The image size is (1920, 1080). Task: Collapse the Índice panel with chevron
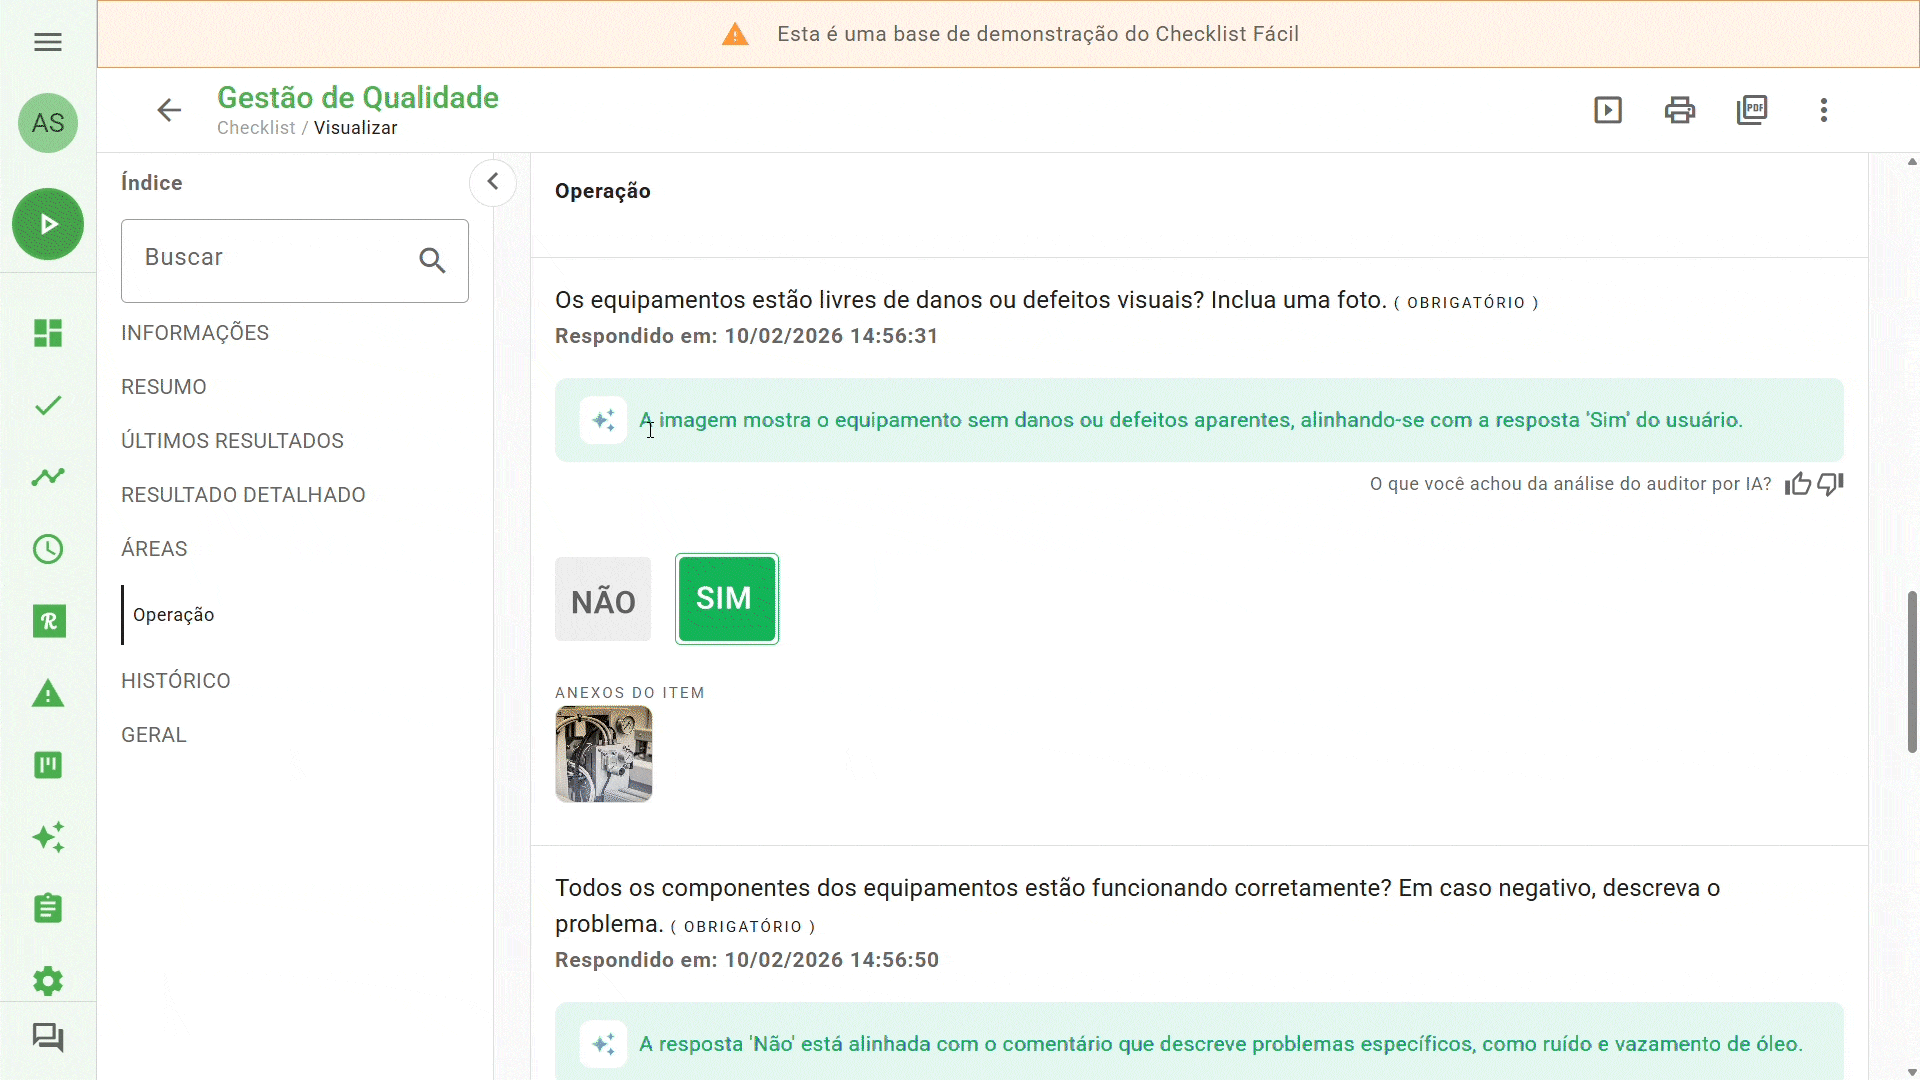(493, 182)
